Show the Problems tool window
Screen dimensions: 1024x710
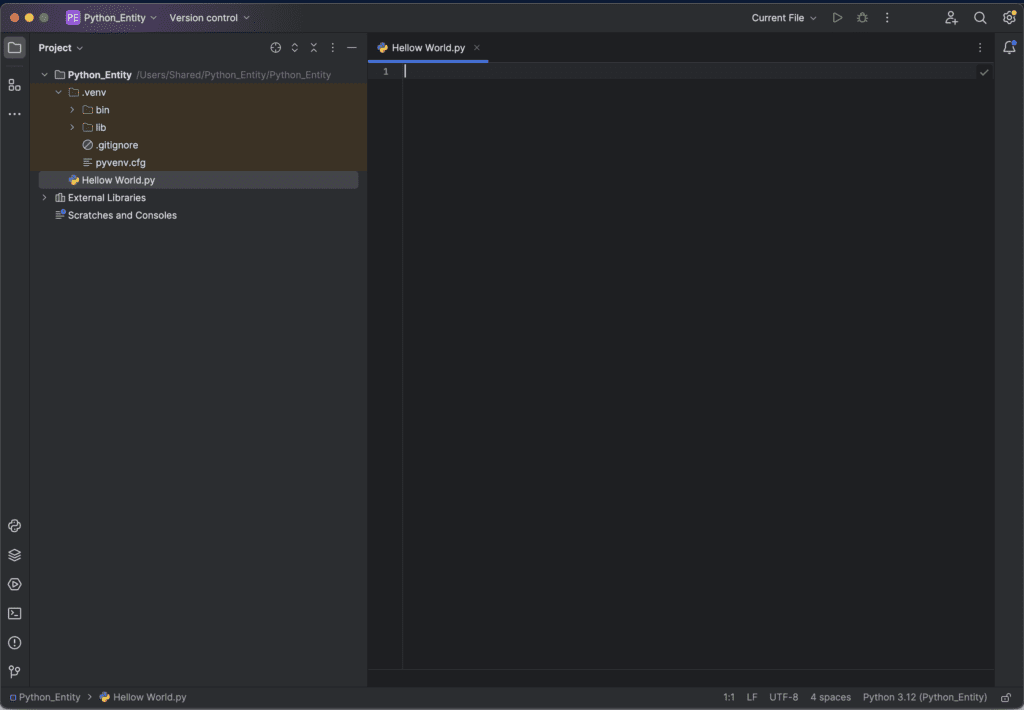click(x=14, y=643)
